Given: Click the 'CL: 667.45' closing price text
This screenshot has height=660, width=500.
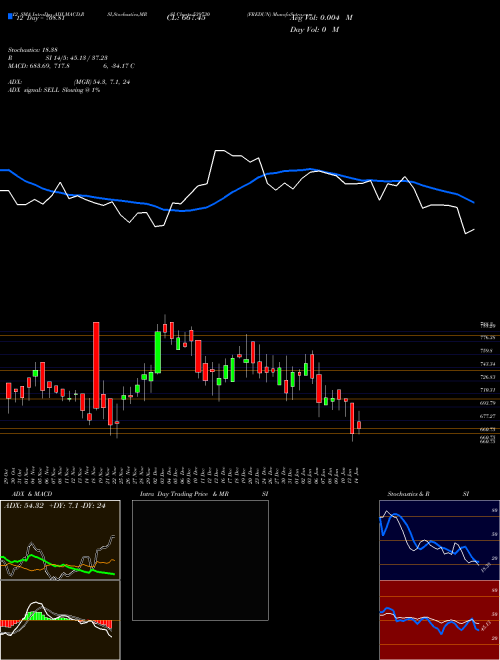Looking at the screenshot, I should (x=185, y=18).
